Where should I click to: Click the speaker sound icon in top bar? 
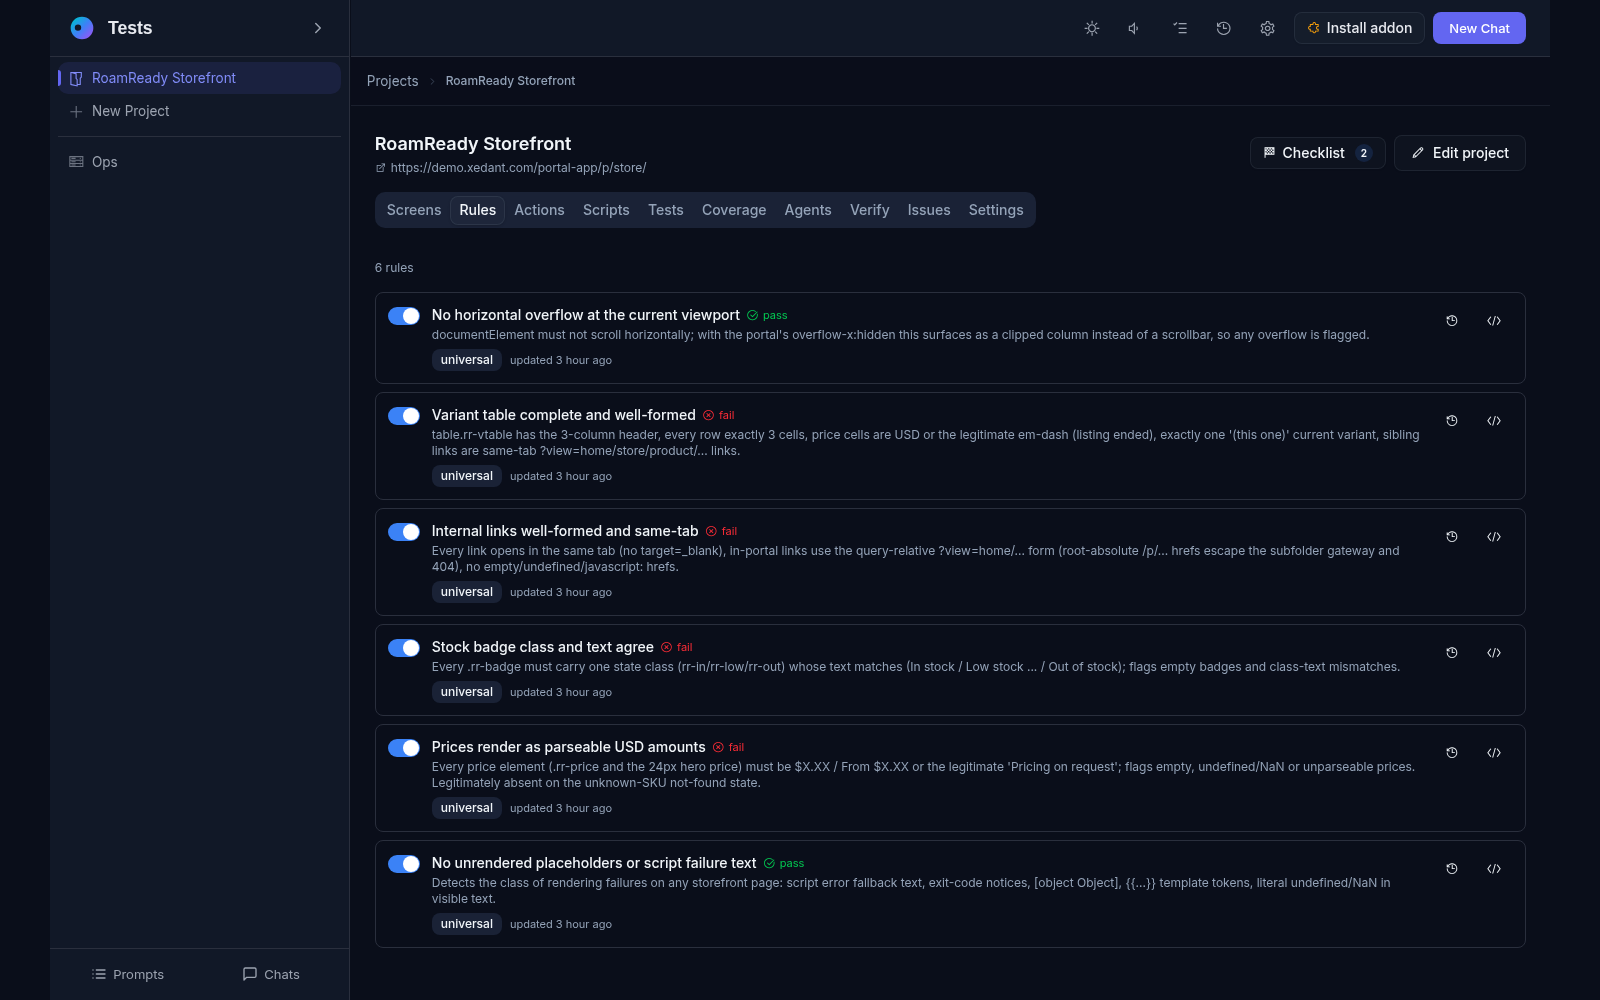coord(1135,28)
